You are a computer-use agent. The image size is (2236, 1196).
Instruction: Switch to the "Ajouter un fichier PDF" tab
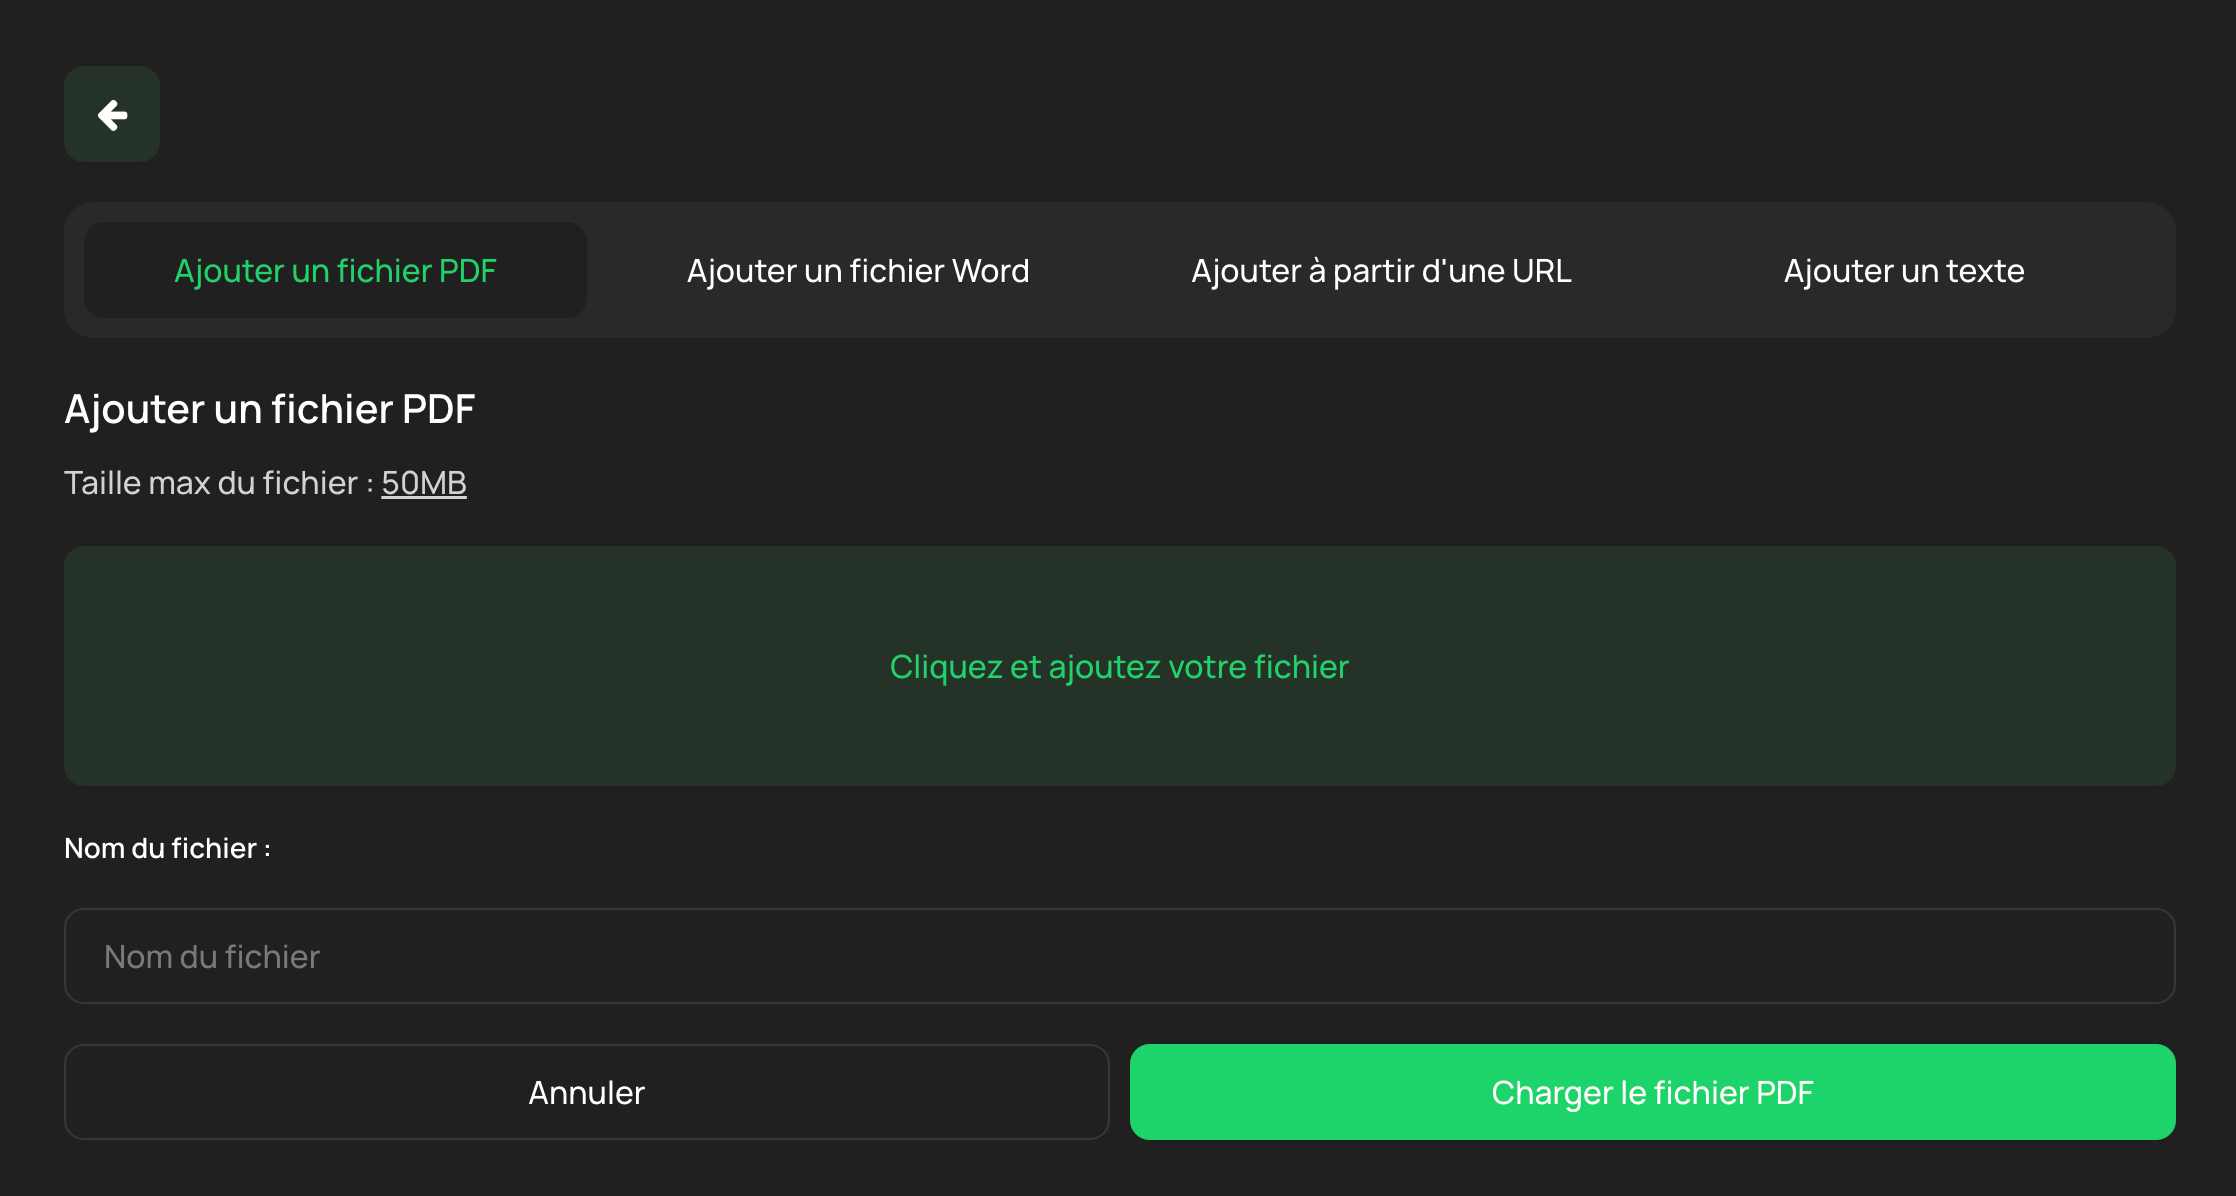335,271
